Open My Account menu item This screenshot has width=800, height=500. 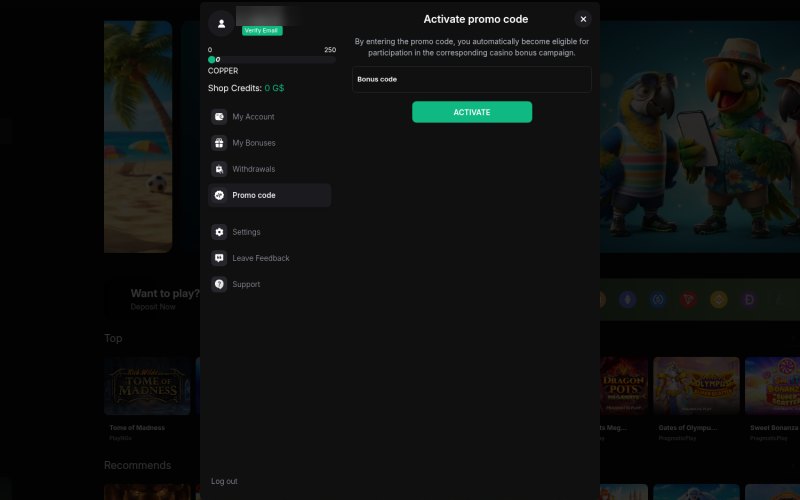click(269, 117)
